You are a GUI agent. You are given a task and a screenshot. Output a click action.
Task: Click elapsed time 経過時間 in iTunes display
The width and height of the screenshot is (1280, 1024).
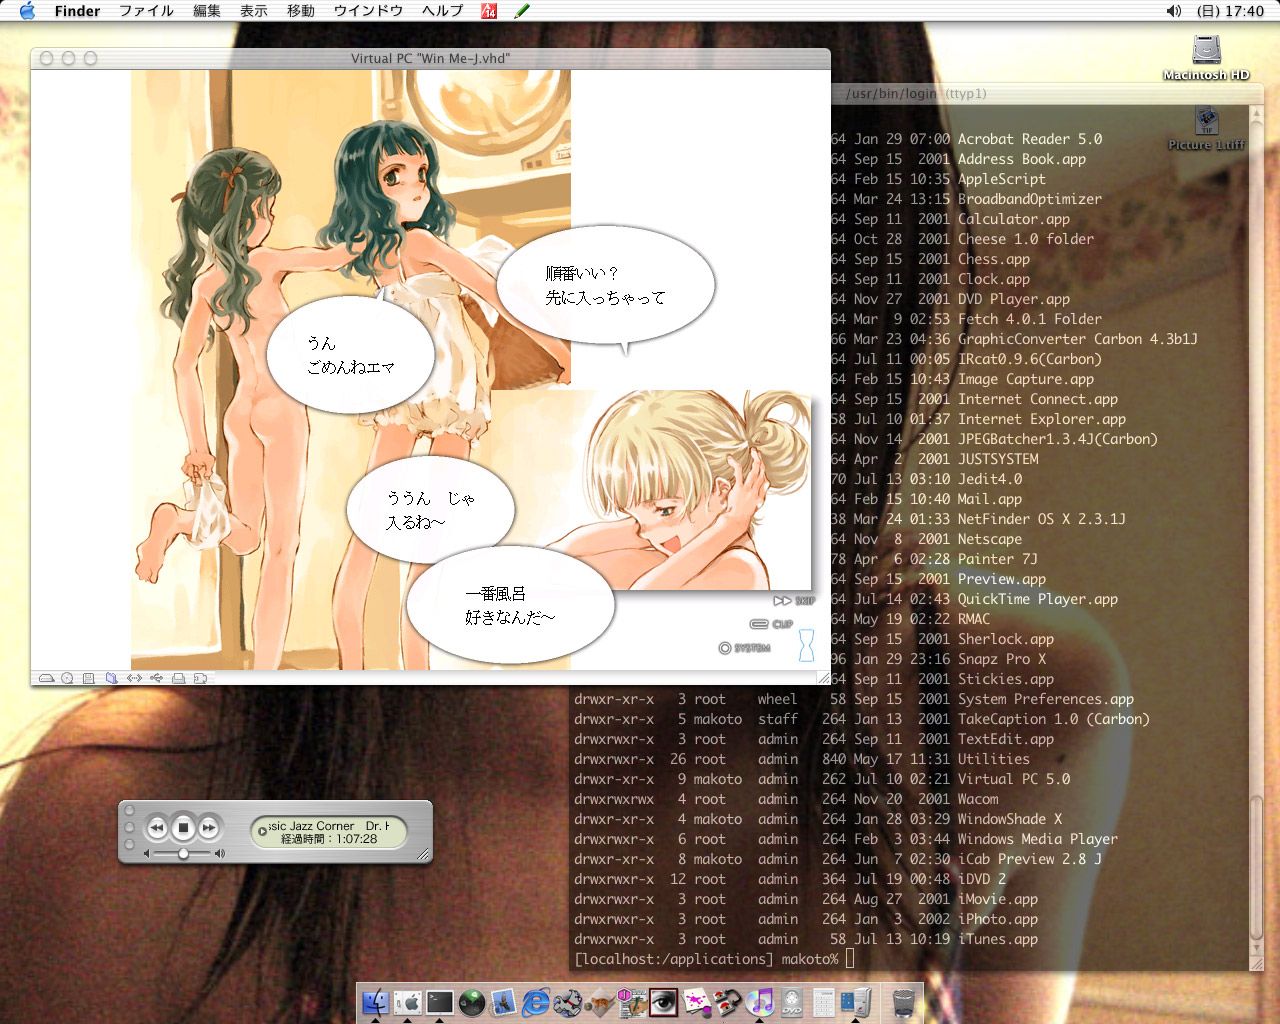coord(328,839)
